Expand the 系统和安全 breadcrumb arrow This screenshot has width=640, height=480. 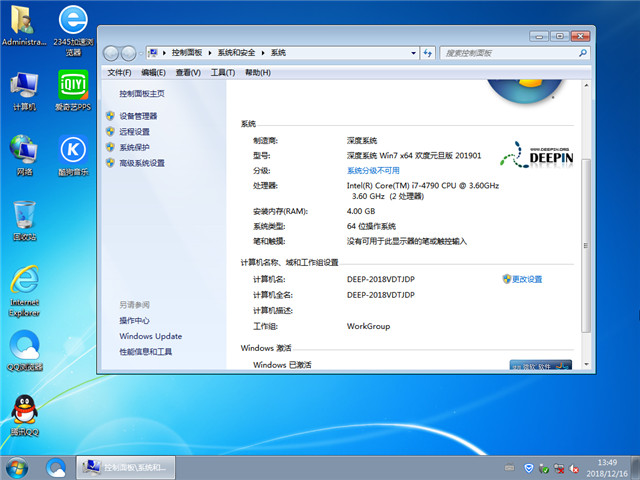click(265, 52)
